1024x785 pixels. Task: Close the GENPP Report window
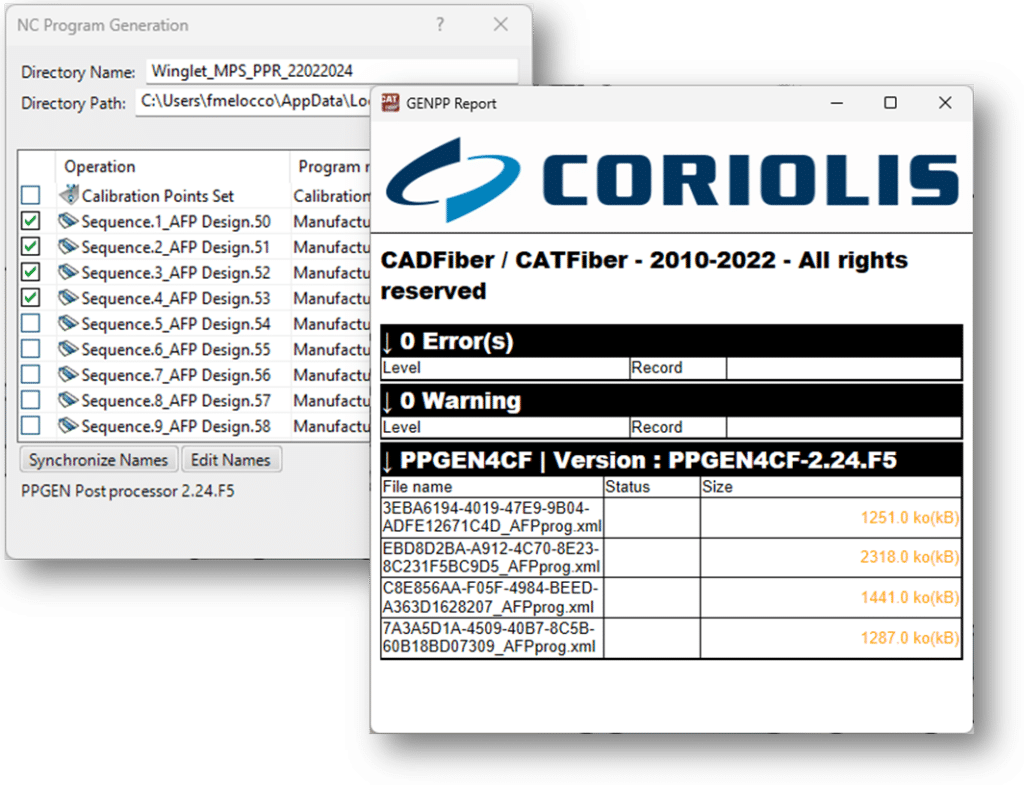[945, 103]
